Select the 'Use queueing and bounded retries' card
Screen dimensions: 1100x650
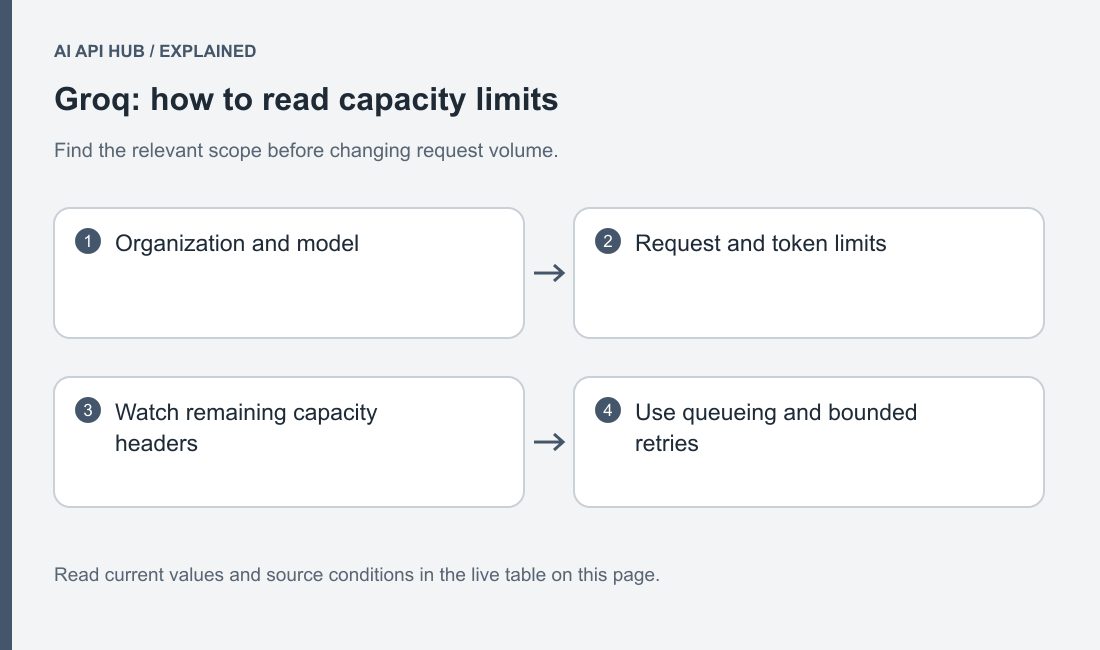(x=809, y=442)
